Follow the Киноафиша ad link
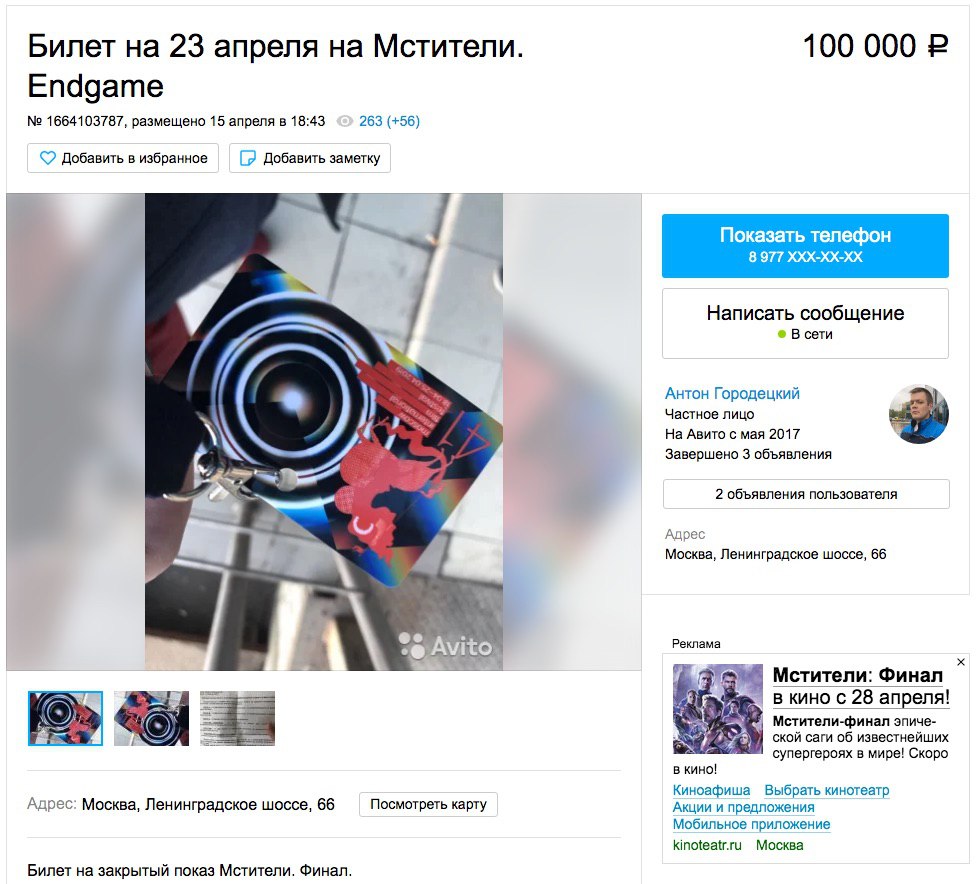976x884 pixels. 711,790
